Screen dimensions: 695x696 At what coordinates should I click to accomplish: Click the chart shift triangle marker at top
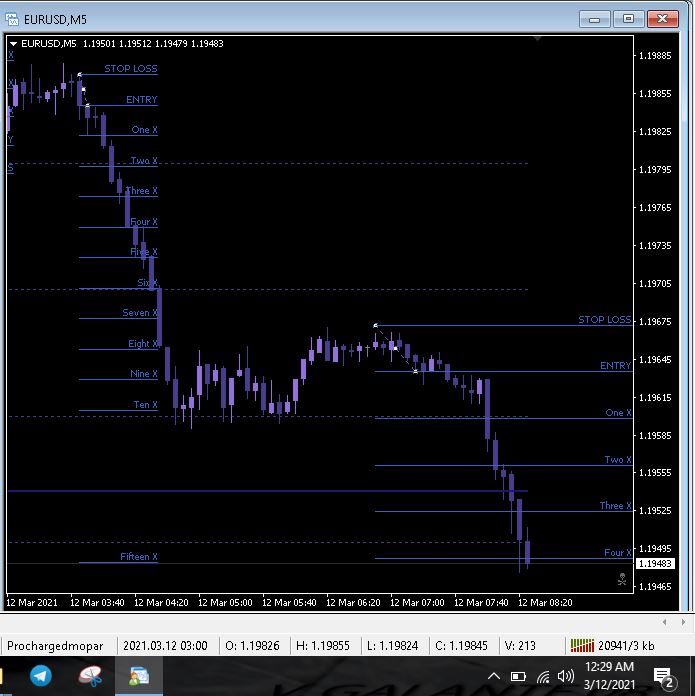tap(537, 39)
